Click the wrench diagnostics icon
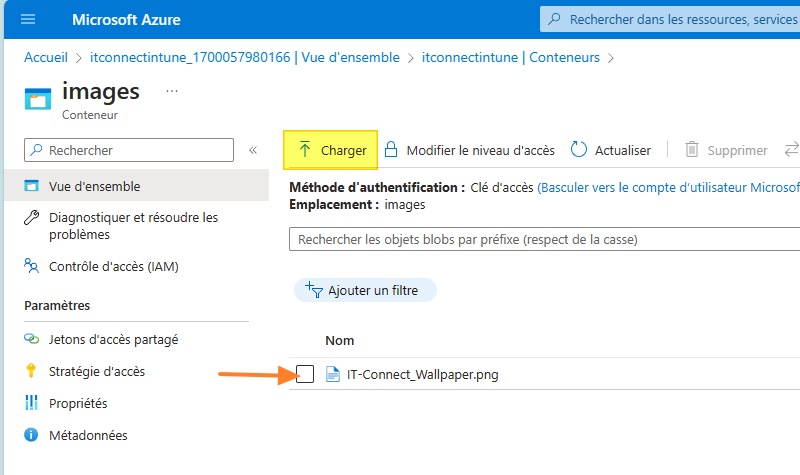This screenshot has height=475, width=800. point(32,217)
